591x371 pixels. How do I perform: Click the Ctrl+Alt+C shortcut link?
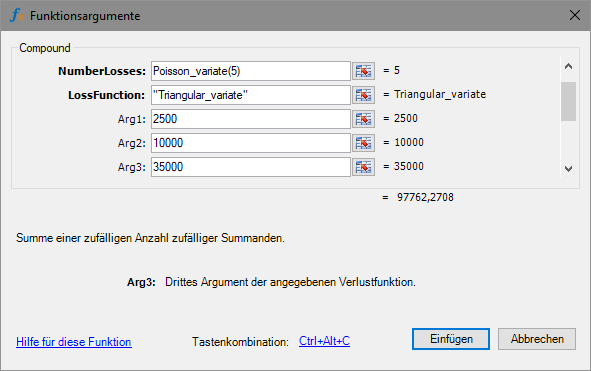pyautogui.click(x=325, y=341)
